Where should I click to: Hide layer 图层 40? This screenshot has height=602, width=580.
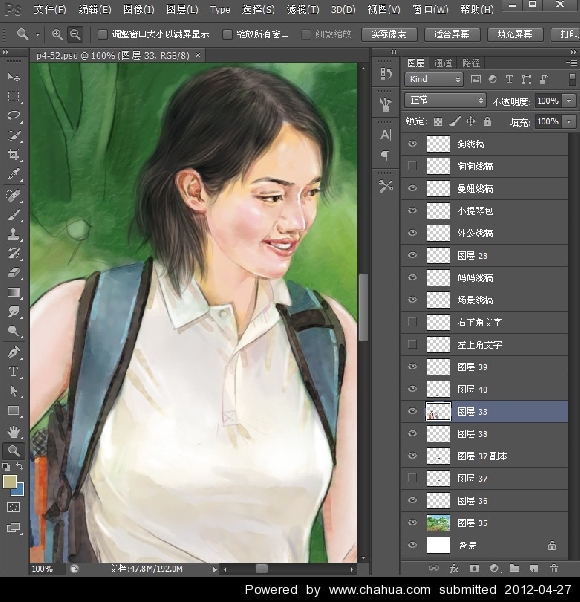[x=412, y=389]
